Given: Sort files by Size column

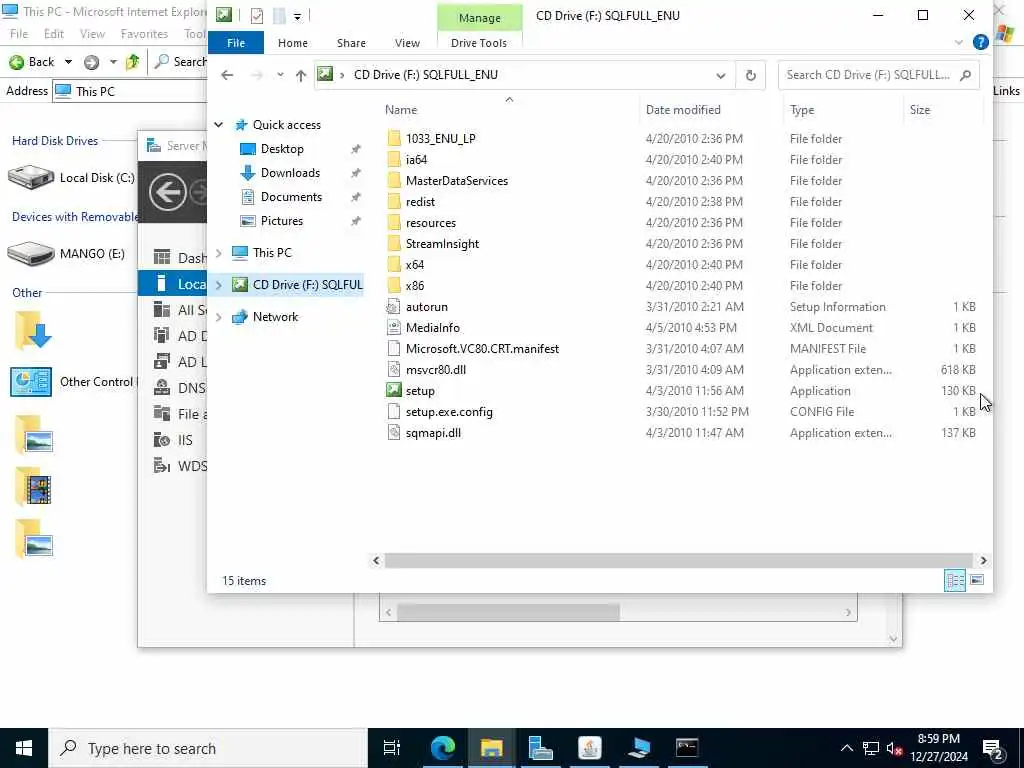Looking at the screenshot, I should pos(943,110).
